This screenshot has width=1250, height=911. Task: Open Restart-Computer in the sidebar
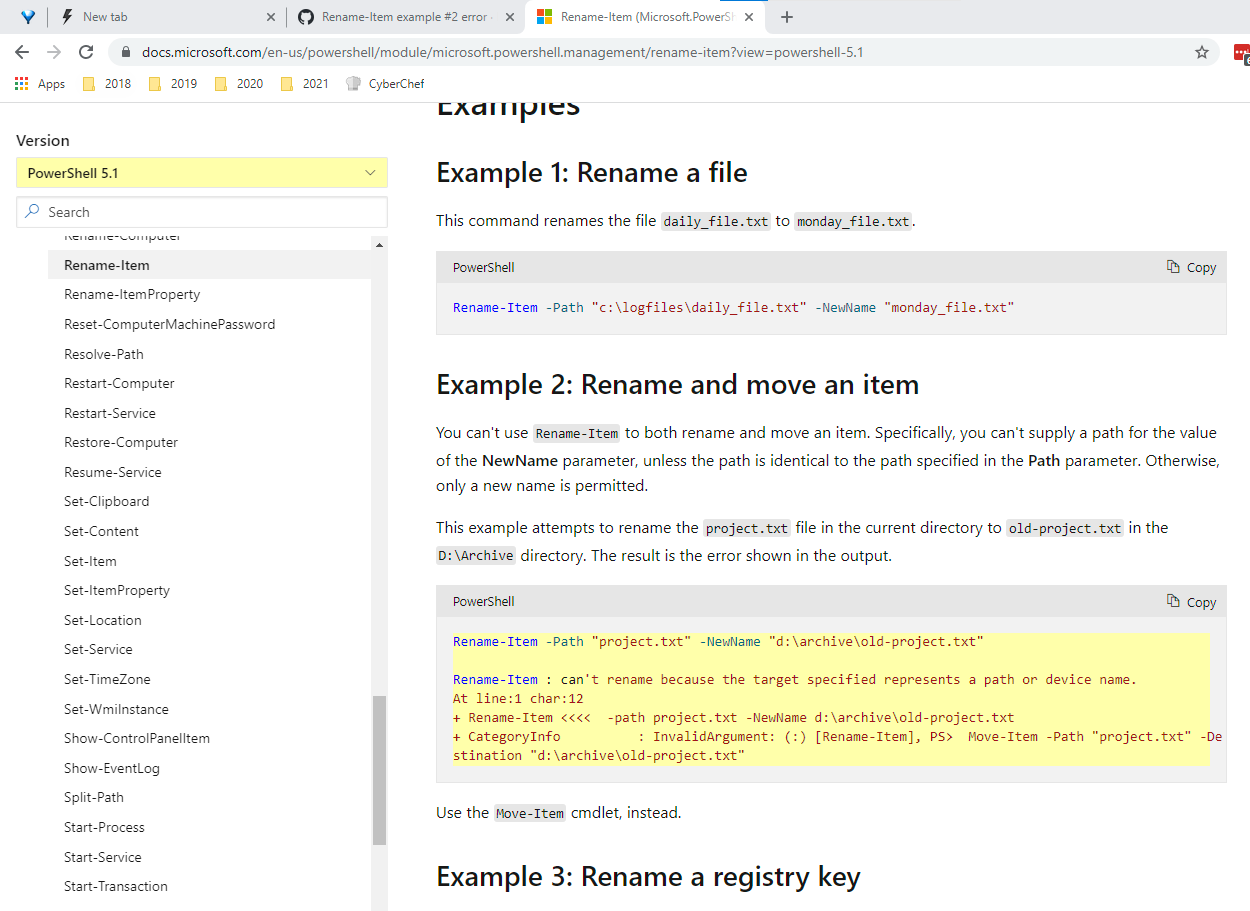pyautogui.click(x=119, y=383)
